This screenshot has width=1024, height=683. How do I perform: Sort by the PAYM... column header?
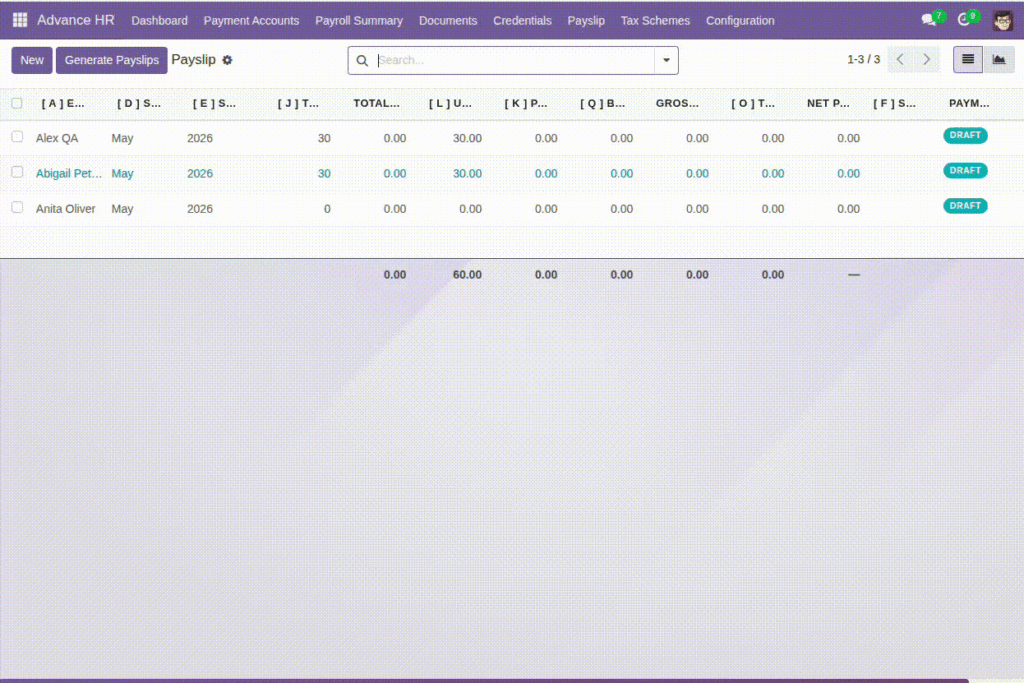coord(969,103)
